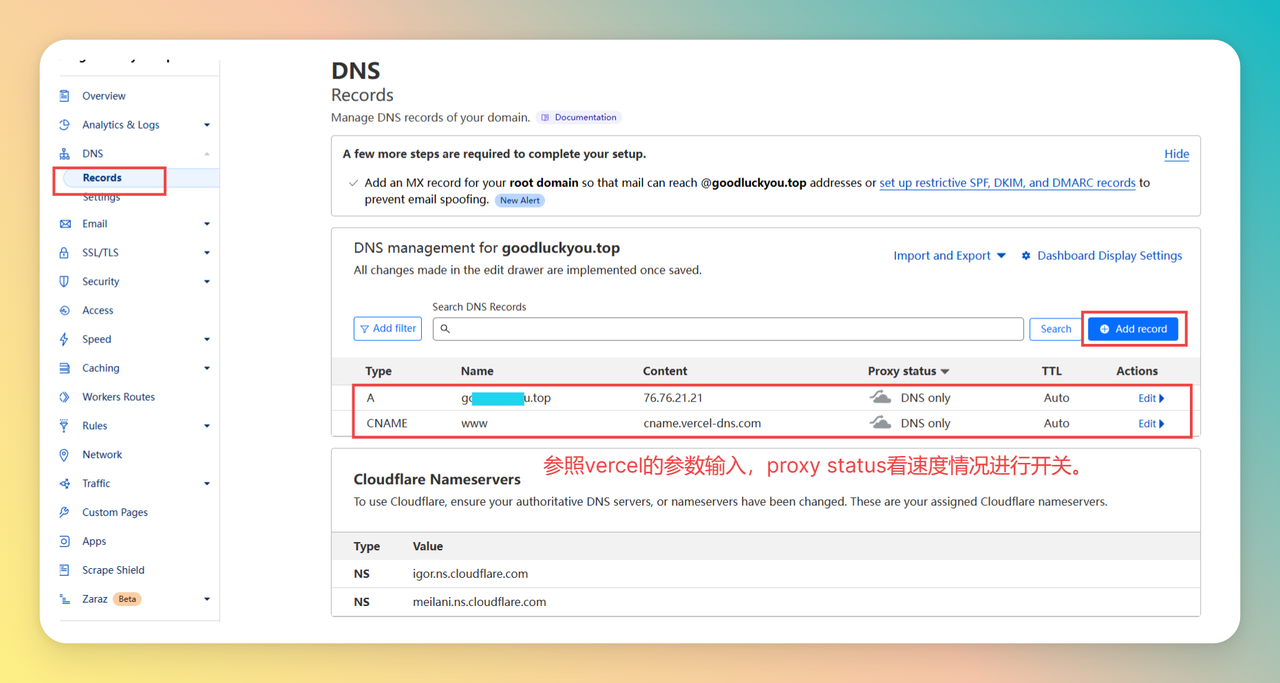Click the Workers Routes icon
1280x683 pixels.
coord(65,397)
